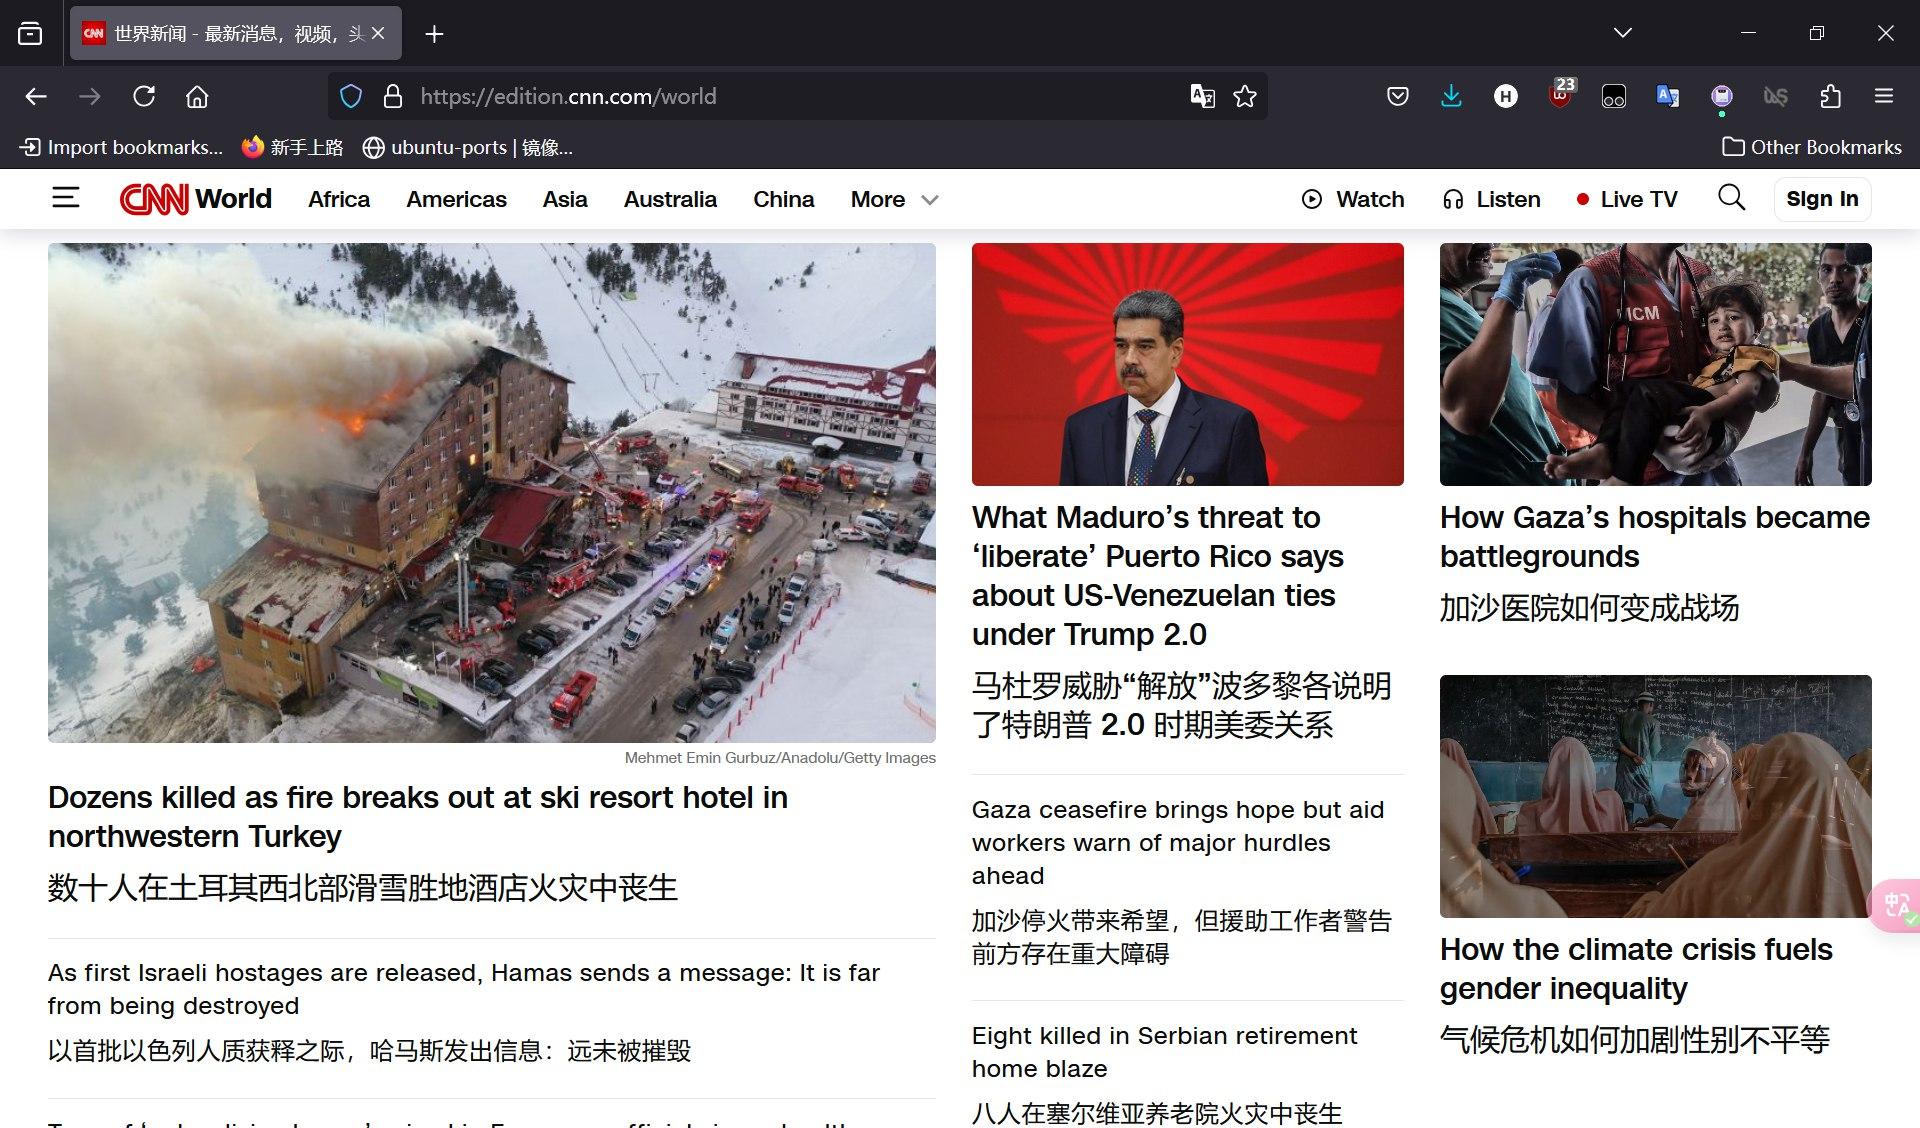Screen dimensions: 1920x1128
Task: Toggle the floating translation widget on right edge
Action: [x=1895, y=905]
